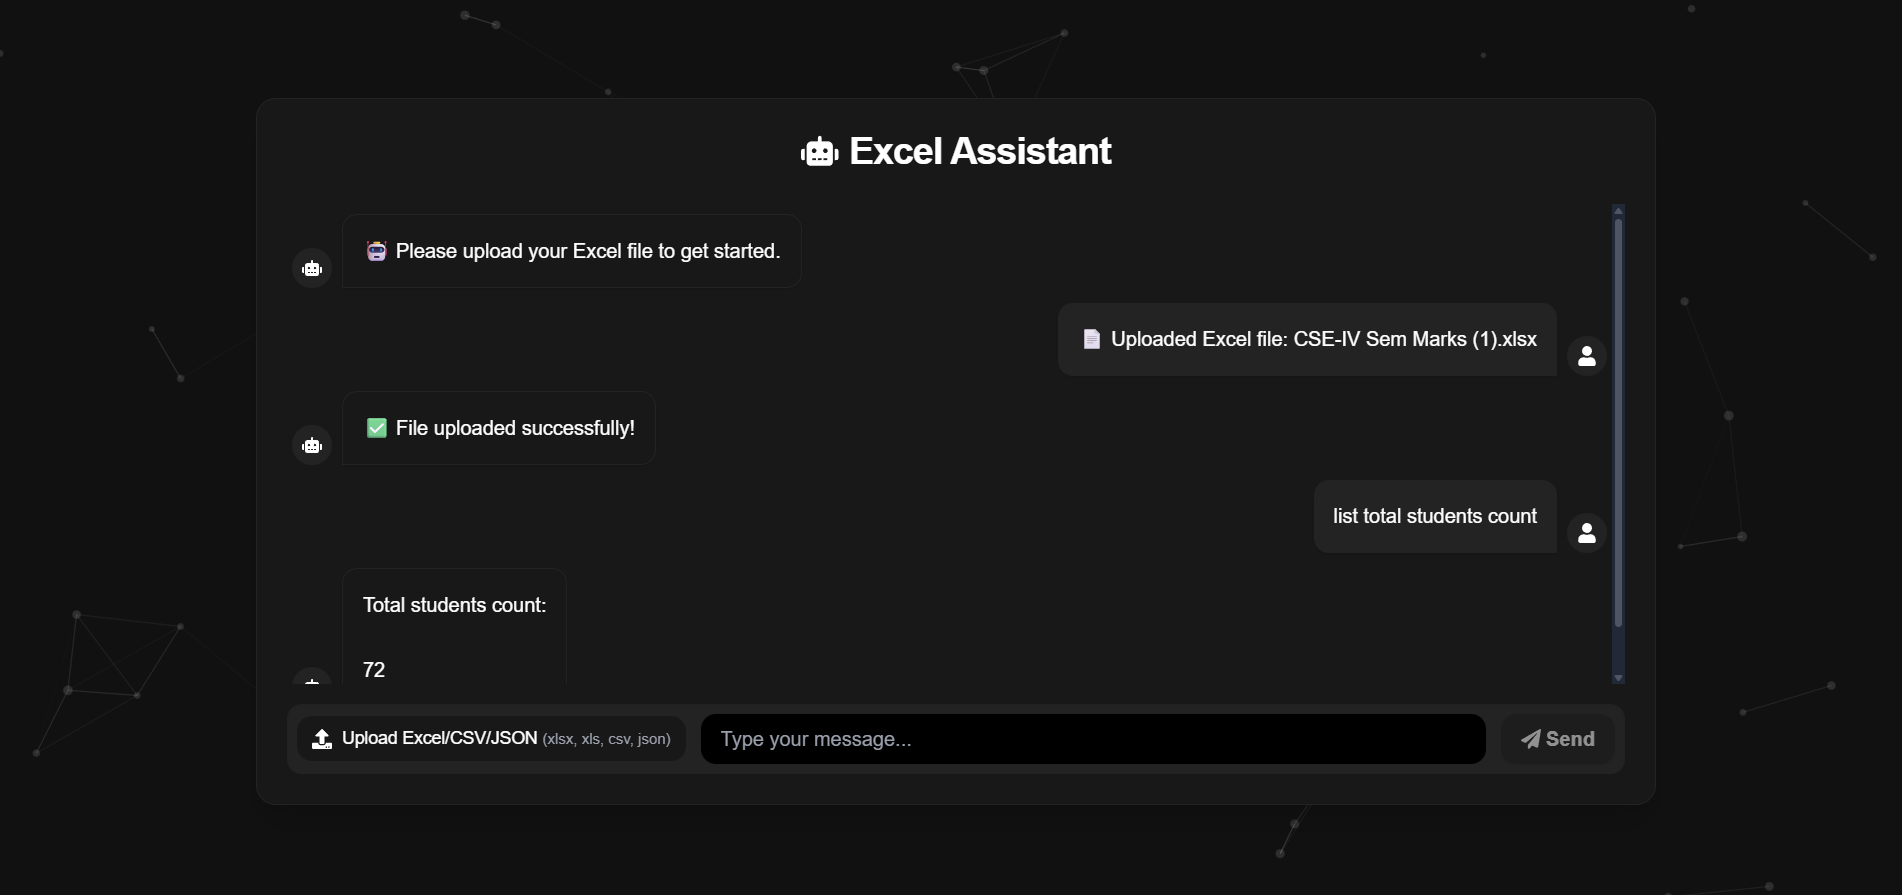This screenshot has width=1902, height=895.
Task: Click the robot emoji inside the upload prompt
Action: point(376,251)
